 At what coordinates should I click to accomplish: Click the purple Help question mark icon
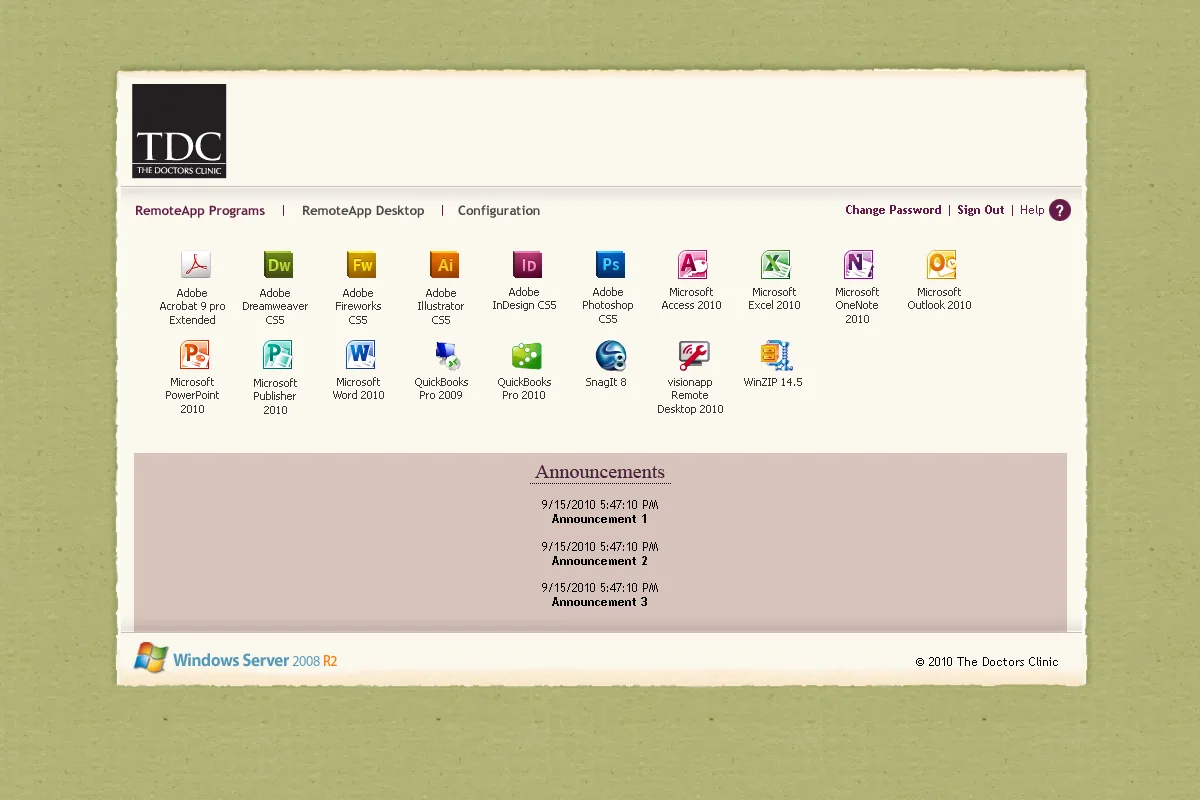coord(1060,210)
